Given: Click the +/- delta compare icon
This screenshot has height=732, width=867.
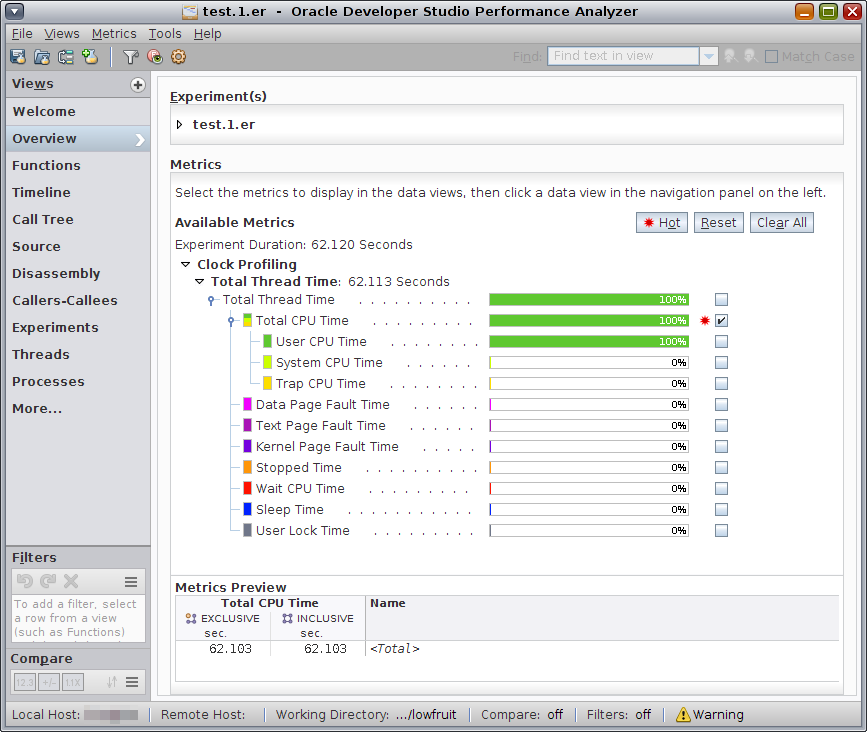Looking at the screenshot, I should pyautogui.click(x=49, y=682).
